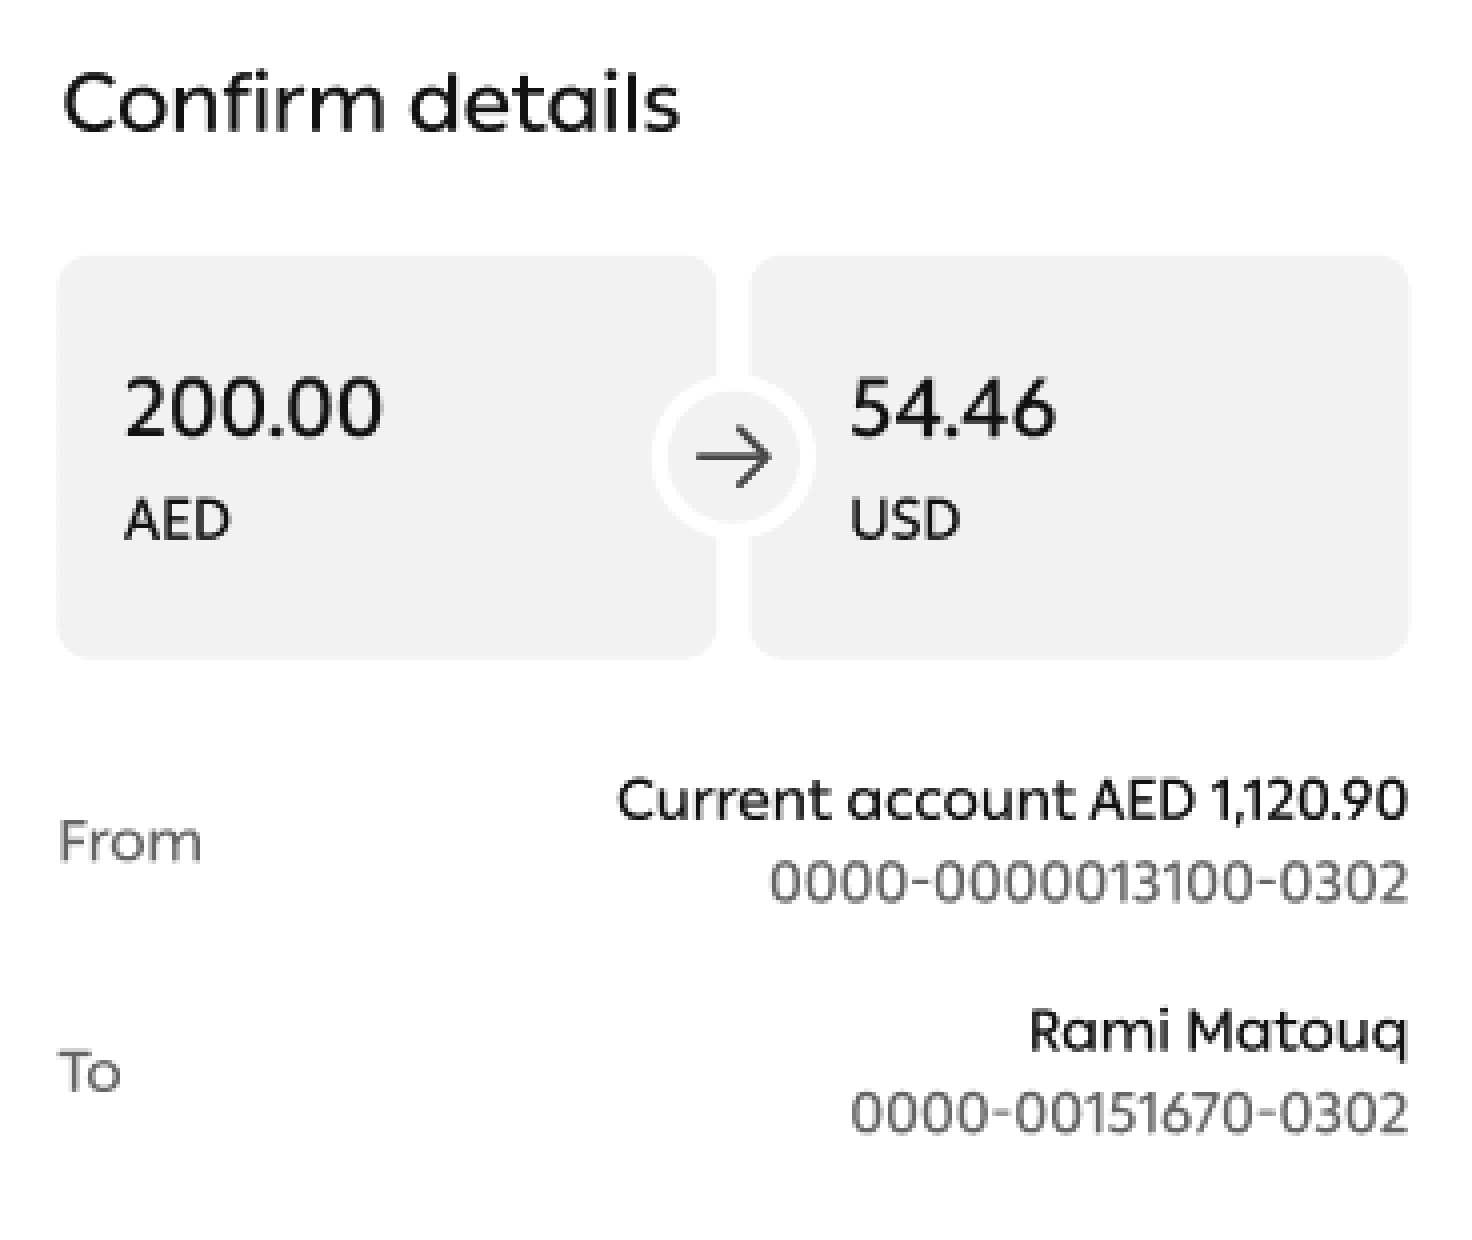1472x1240 pixels.
Task: Click the Confirm details heading
Action: pos(371,103)
